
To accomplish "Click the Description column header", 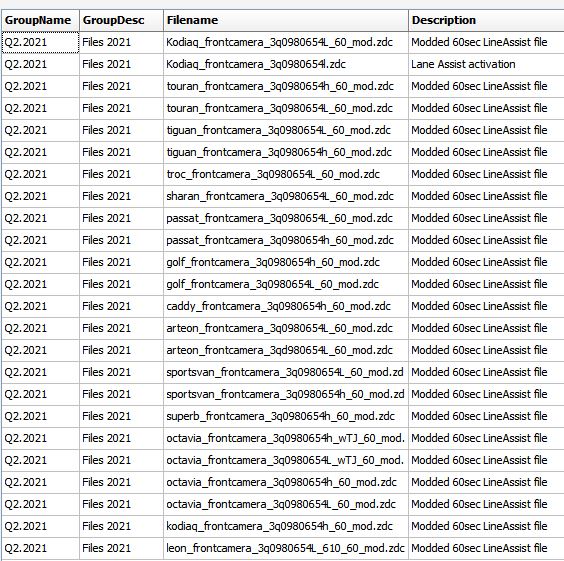I will 486,20.
